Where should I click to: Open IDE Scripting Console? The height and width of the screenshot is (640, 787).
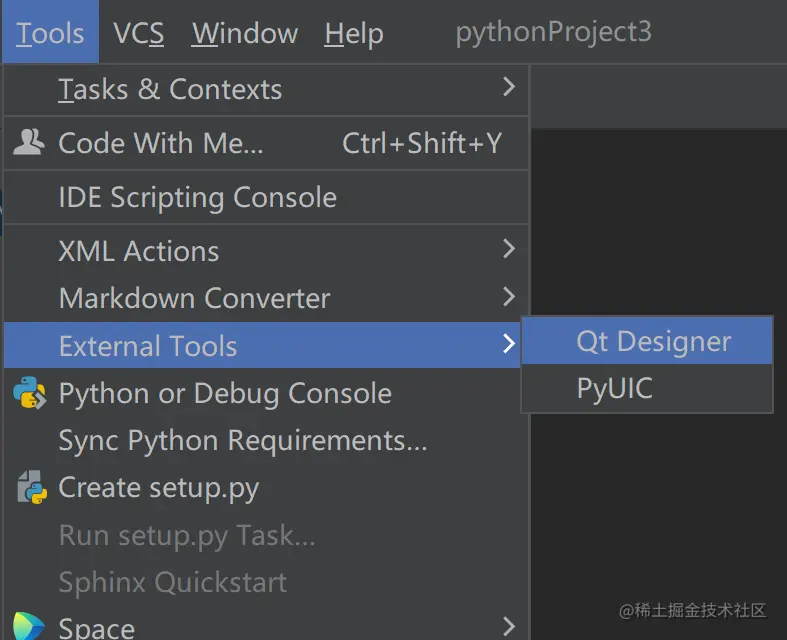(197, 197)
